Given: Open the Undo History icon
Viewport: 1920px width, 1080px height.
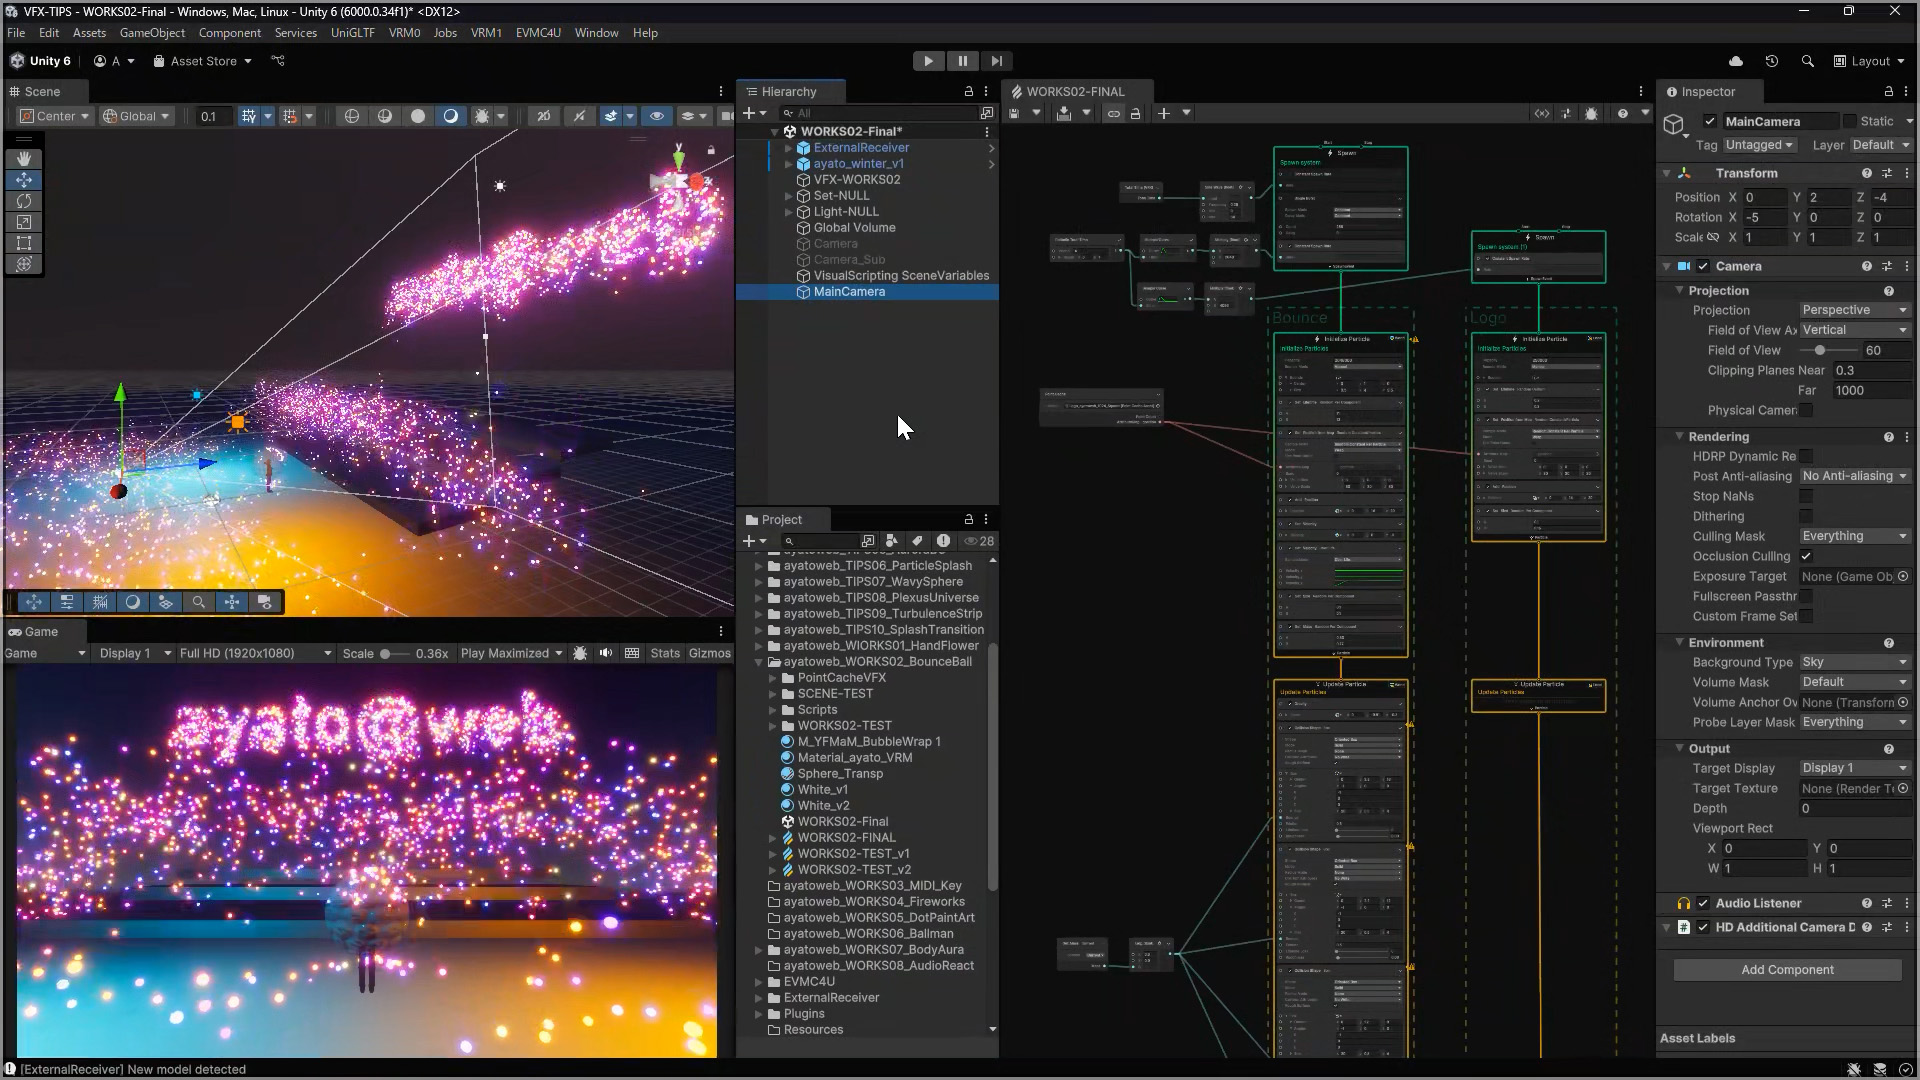Looking at the screenshot, I should click(1771, 61).
